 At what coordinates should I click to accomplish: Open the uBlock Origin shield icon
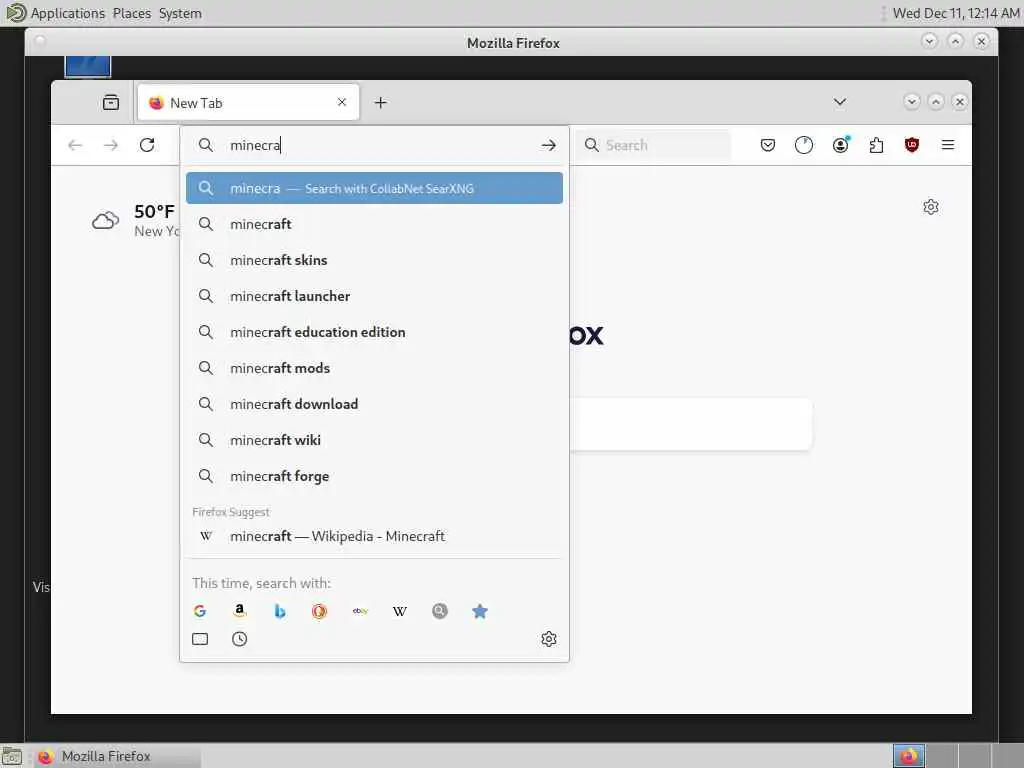click(912, 145)
